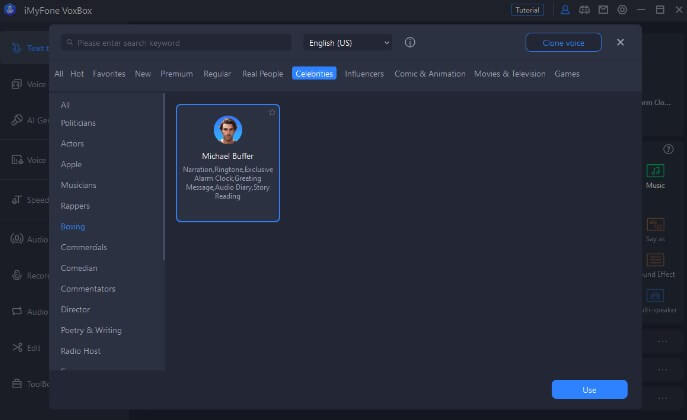Open the Speech icon in left sidebar
Viewport: 687px width, 420px height.
(17, 200)
